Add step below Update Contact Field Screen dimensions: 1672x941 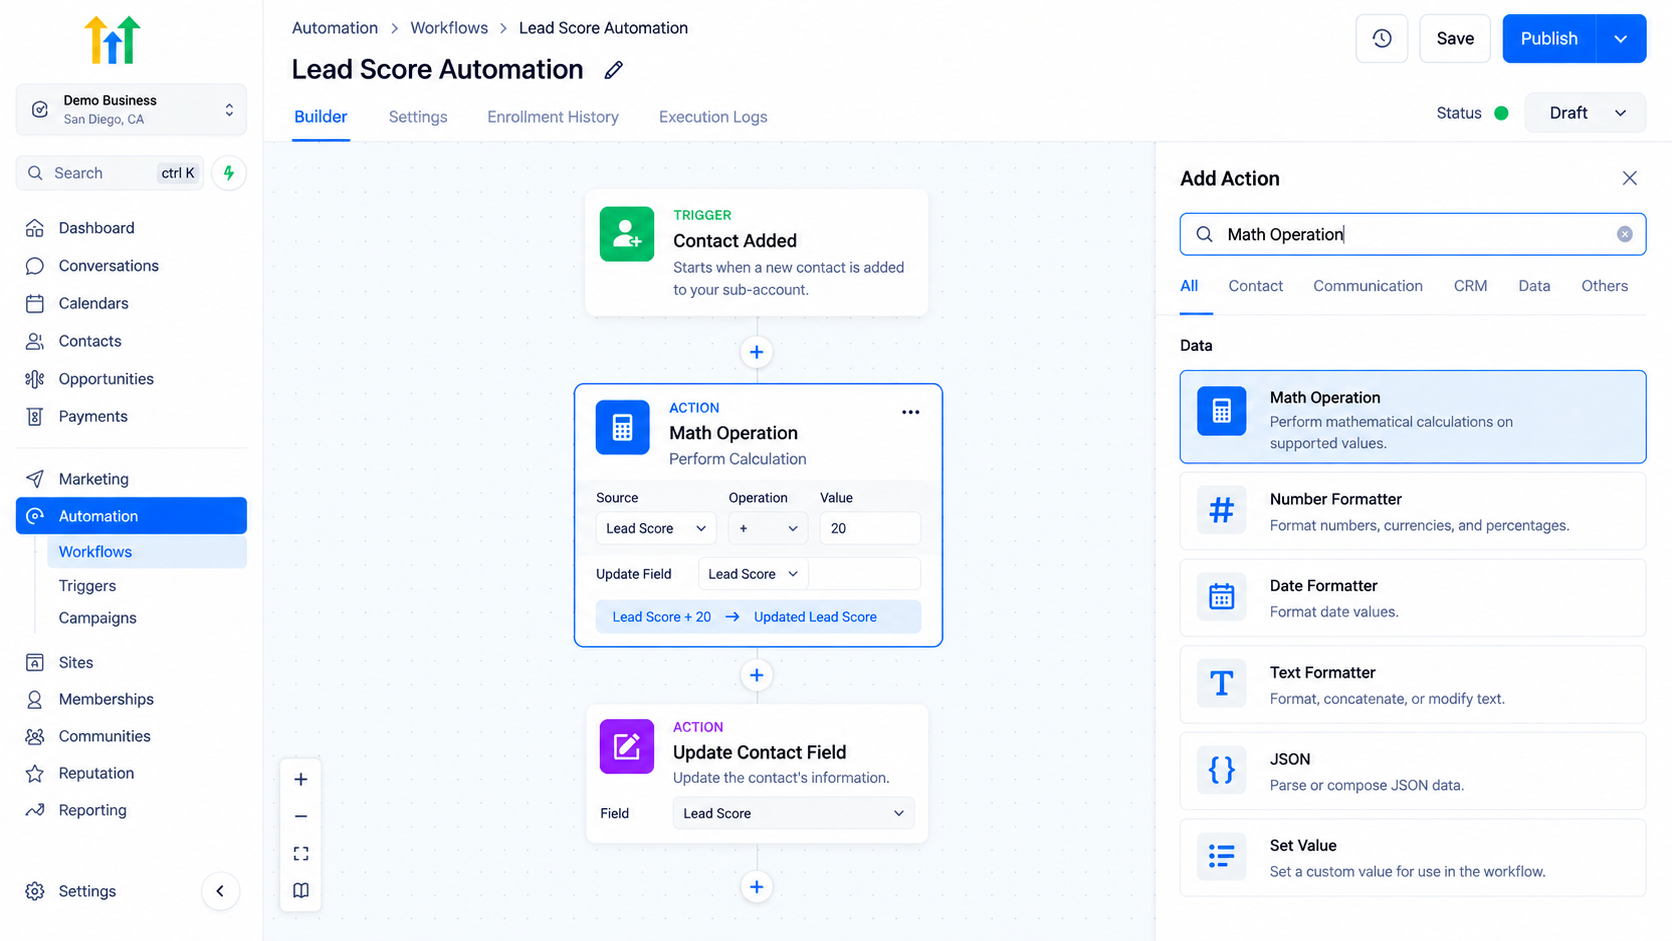757,887
